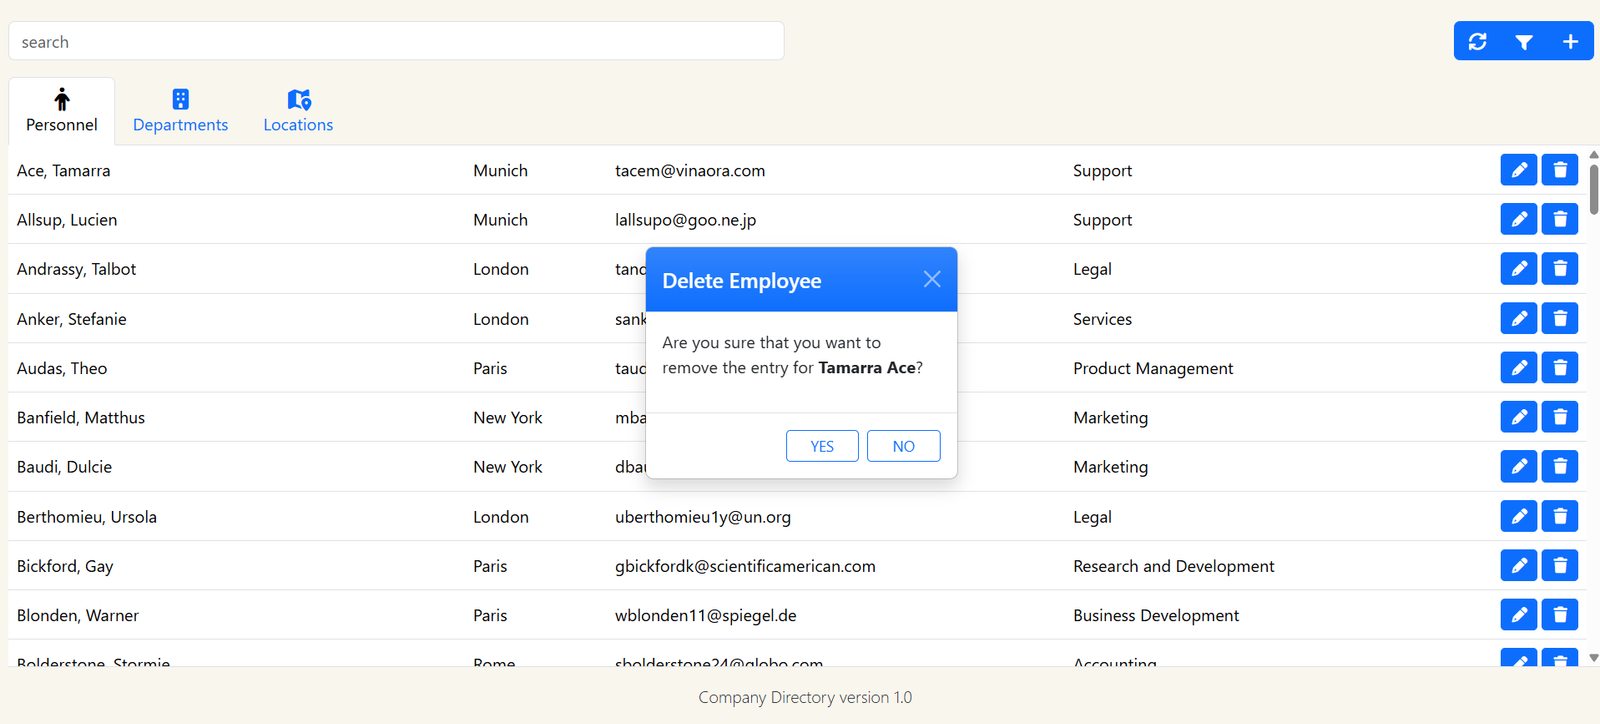Select the name 'Blonden, Warner'
Image resolution: width=1600 pixels, height=724 pixels.
[78, 616]
